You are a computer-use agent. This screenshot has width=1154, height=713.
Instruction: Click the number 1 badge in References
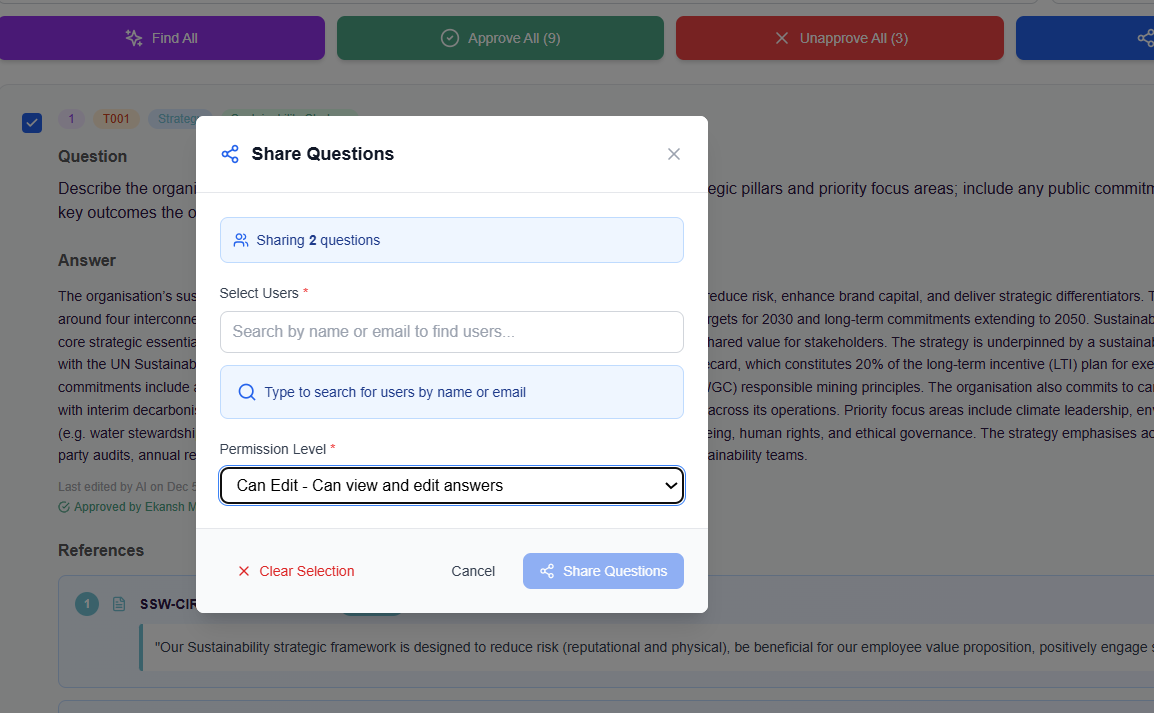(x=87, y=604)
